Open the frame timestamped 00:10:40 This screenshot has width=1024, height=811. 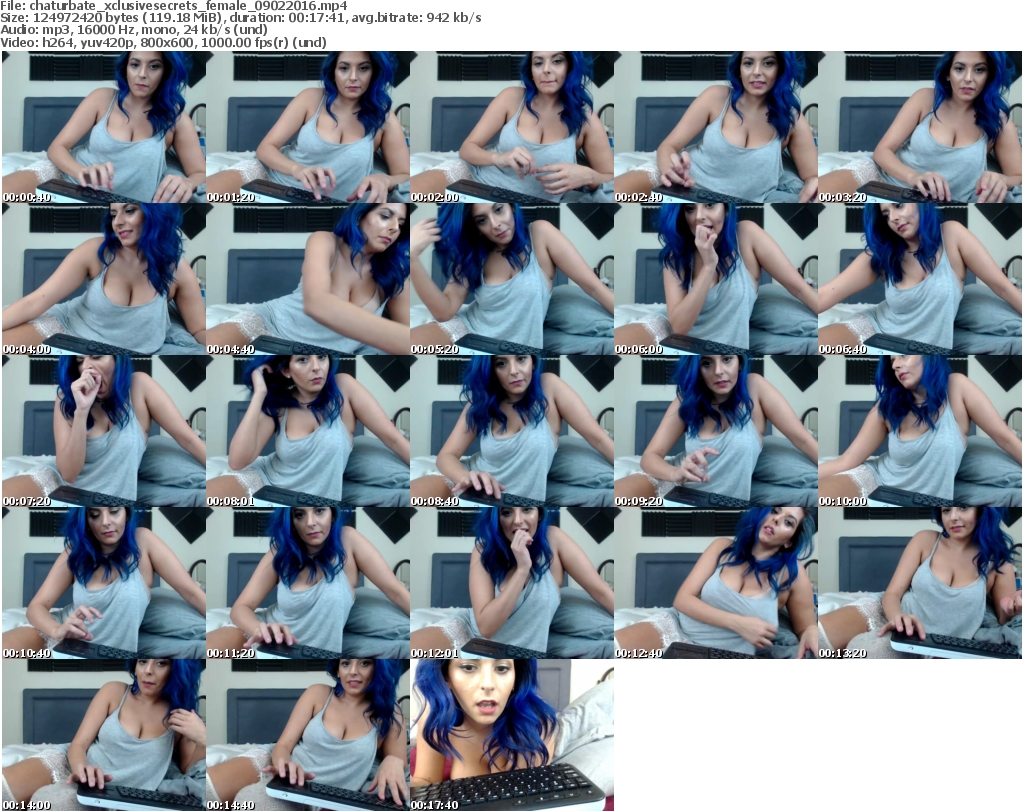tap(104, 583)
